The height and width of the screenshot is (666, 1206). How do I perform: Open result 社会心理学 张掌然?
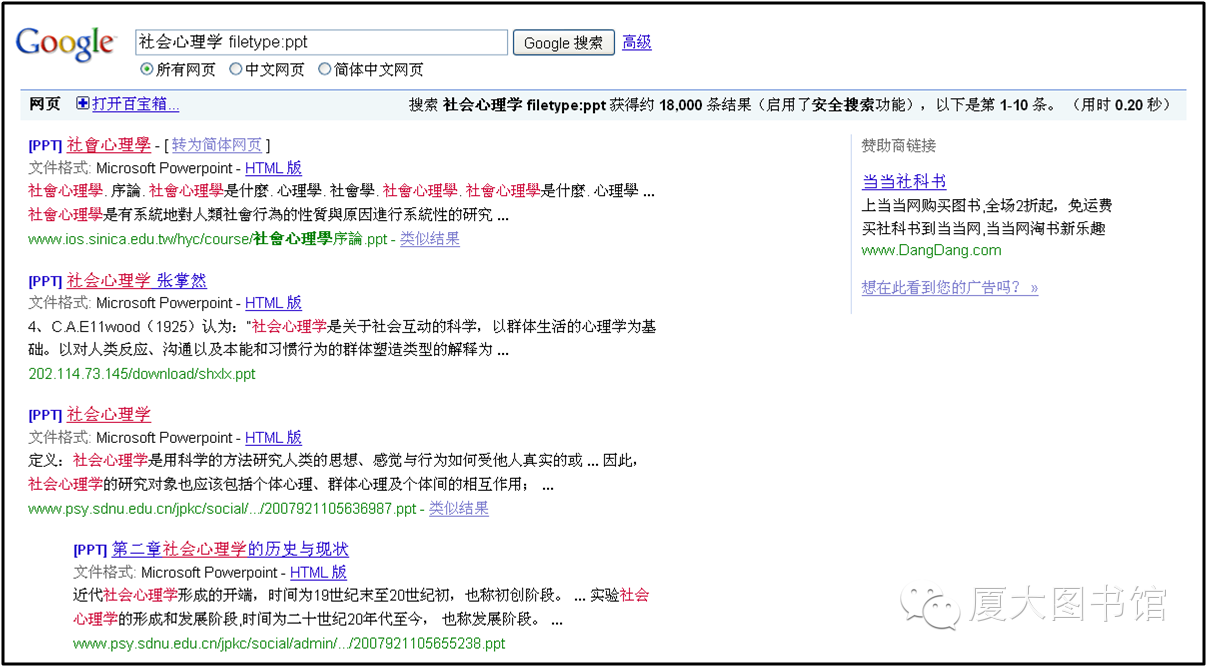(137, 281)
